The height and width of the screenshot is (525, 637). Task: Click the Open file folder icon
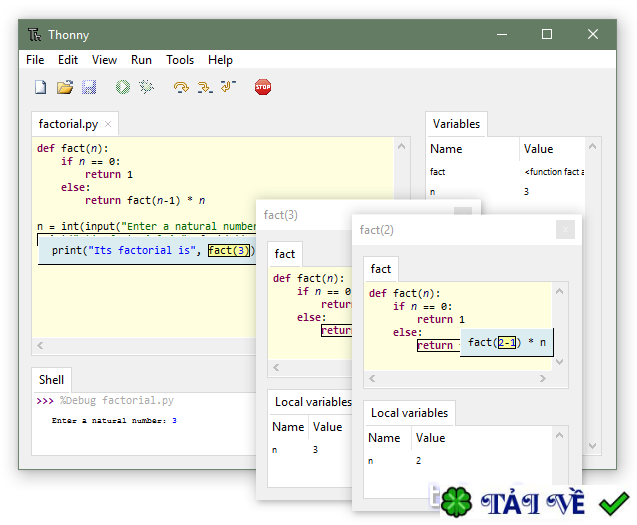click(65, 88)
